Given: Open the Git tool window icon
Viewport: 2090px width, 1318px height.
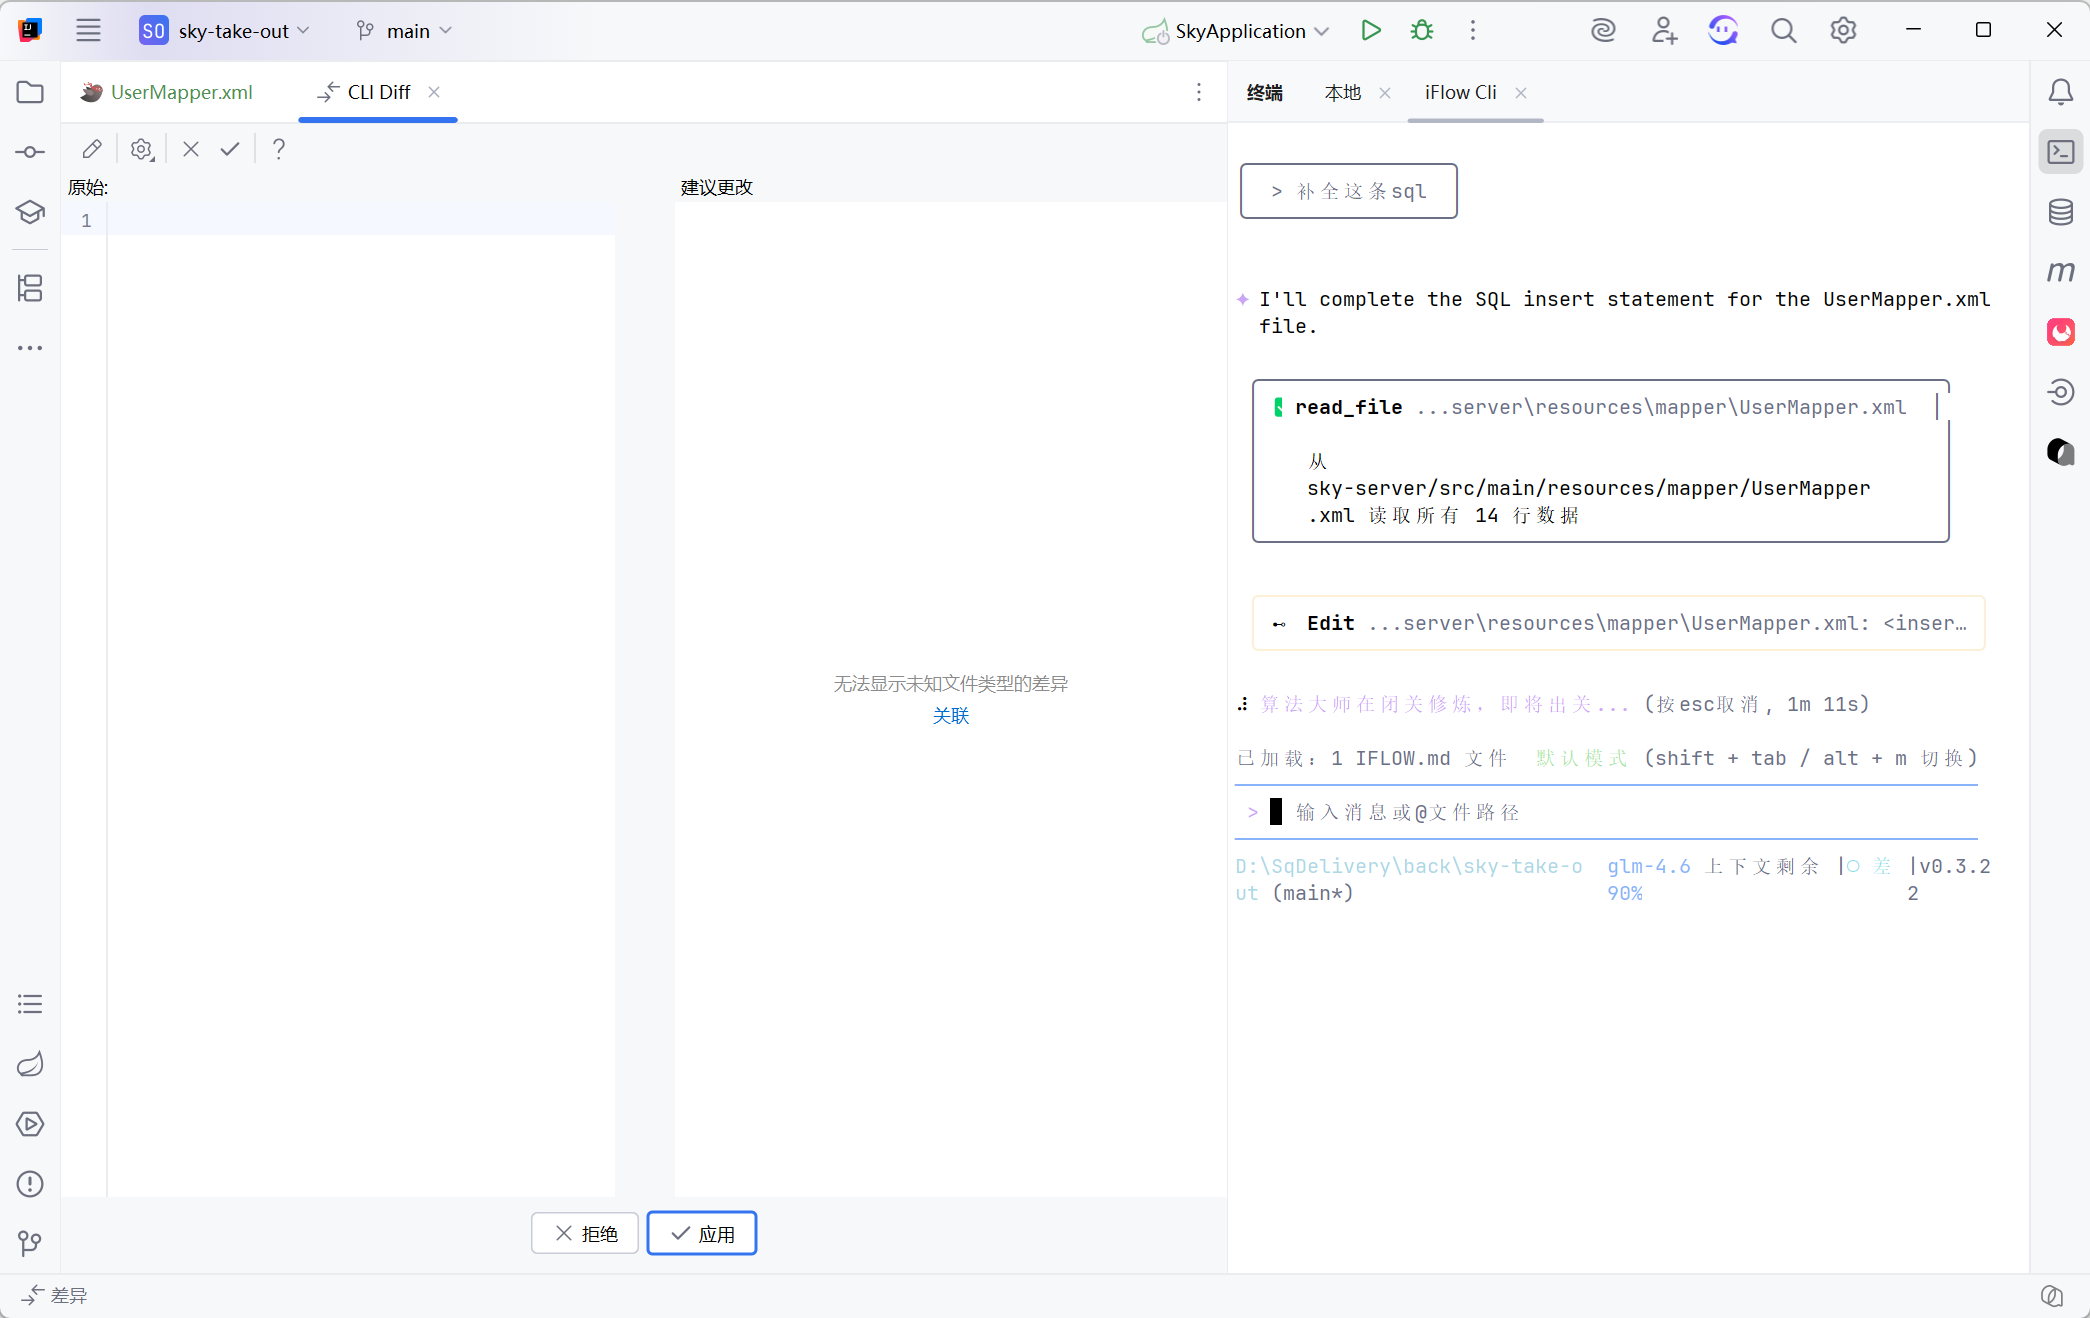Looking at the screenshot, I should (x=30, y=1243).
